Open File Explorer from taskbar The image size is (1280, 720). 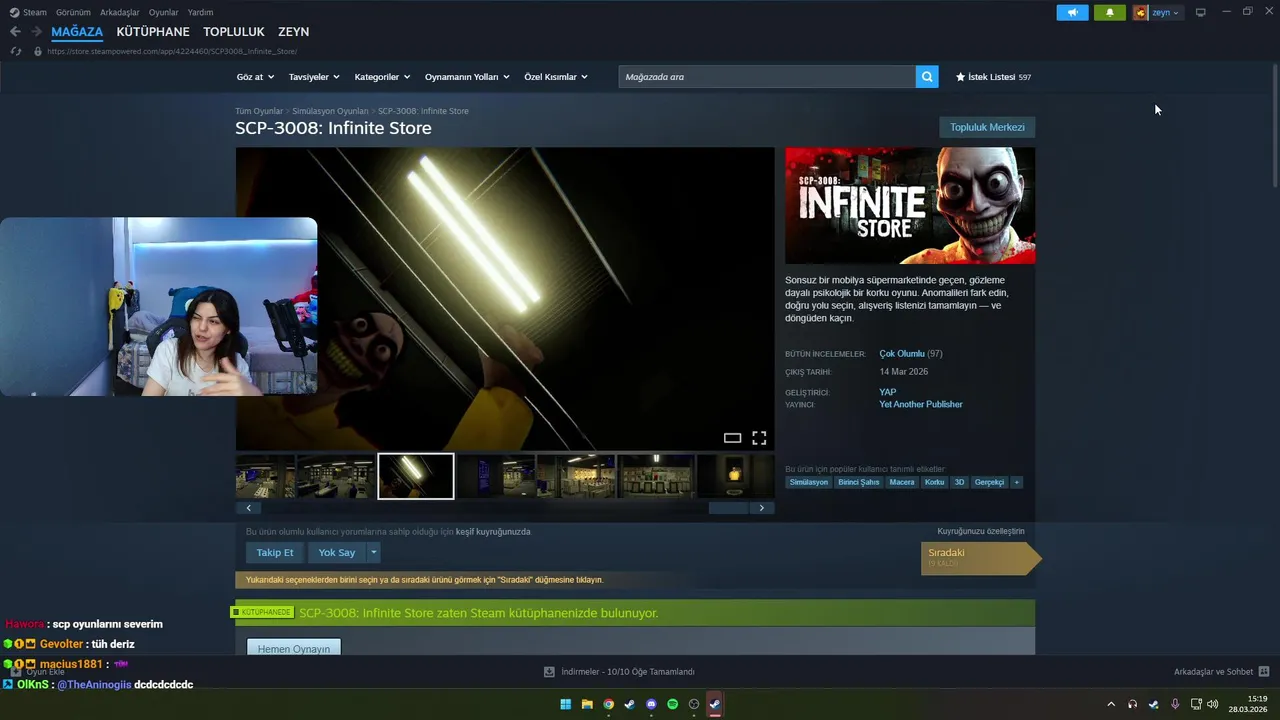587,704
